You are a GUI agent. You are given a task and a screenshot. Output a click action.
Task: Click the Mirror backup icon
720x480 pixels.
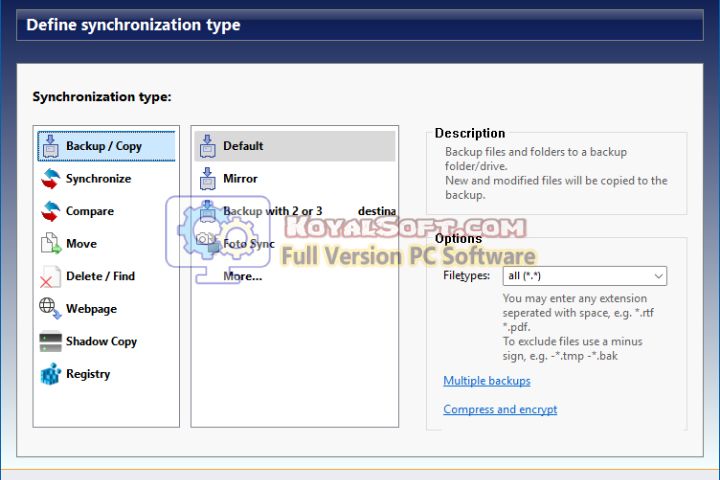coord(208,179)
